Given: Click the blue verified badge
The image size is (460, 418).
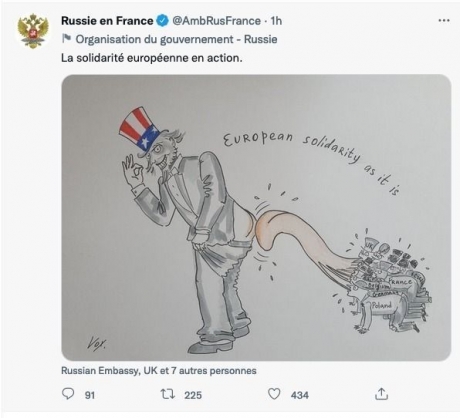Looking at the screenshot, I should coord(162,21).
